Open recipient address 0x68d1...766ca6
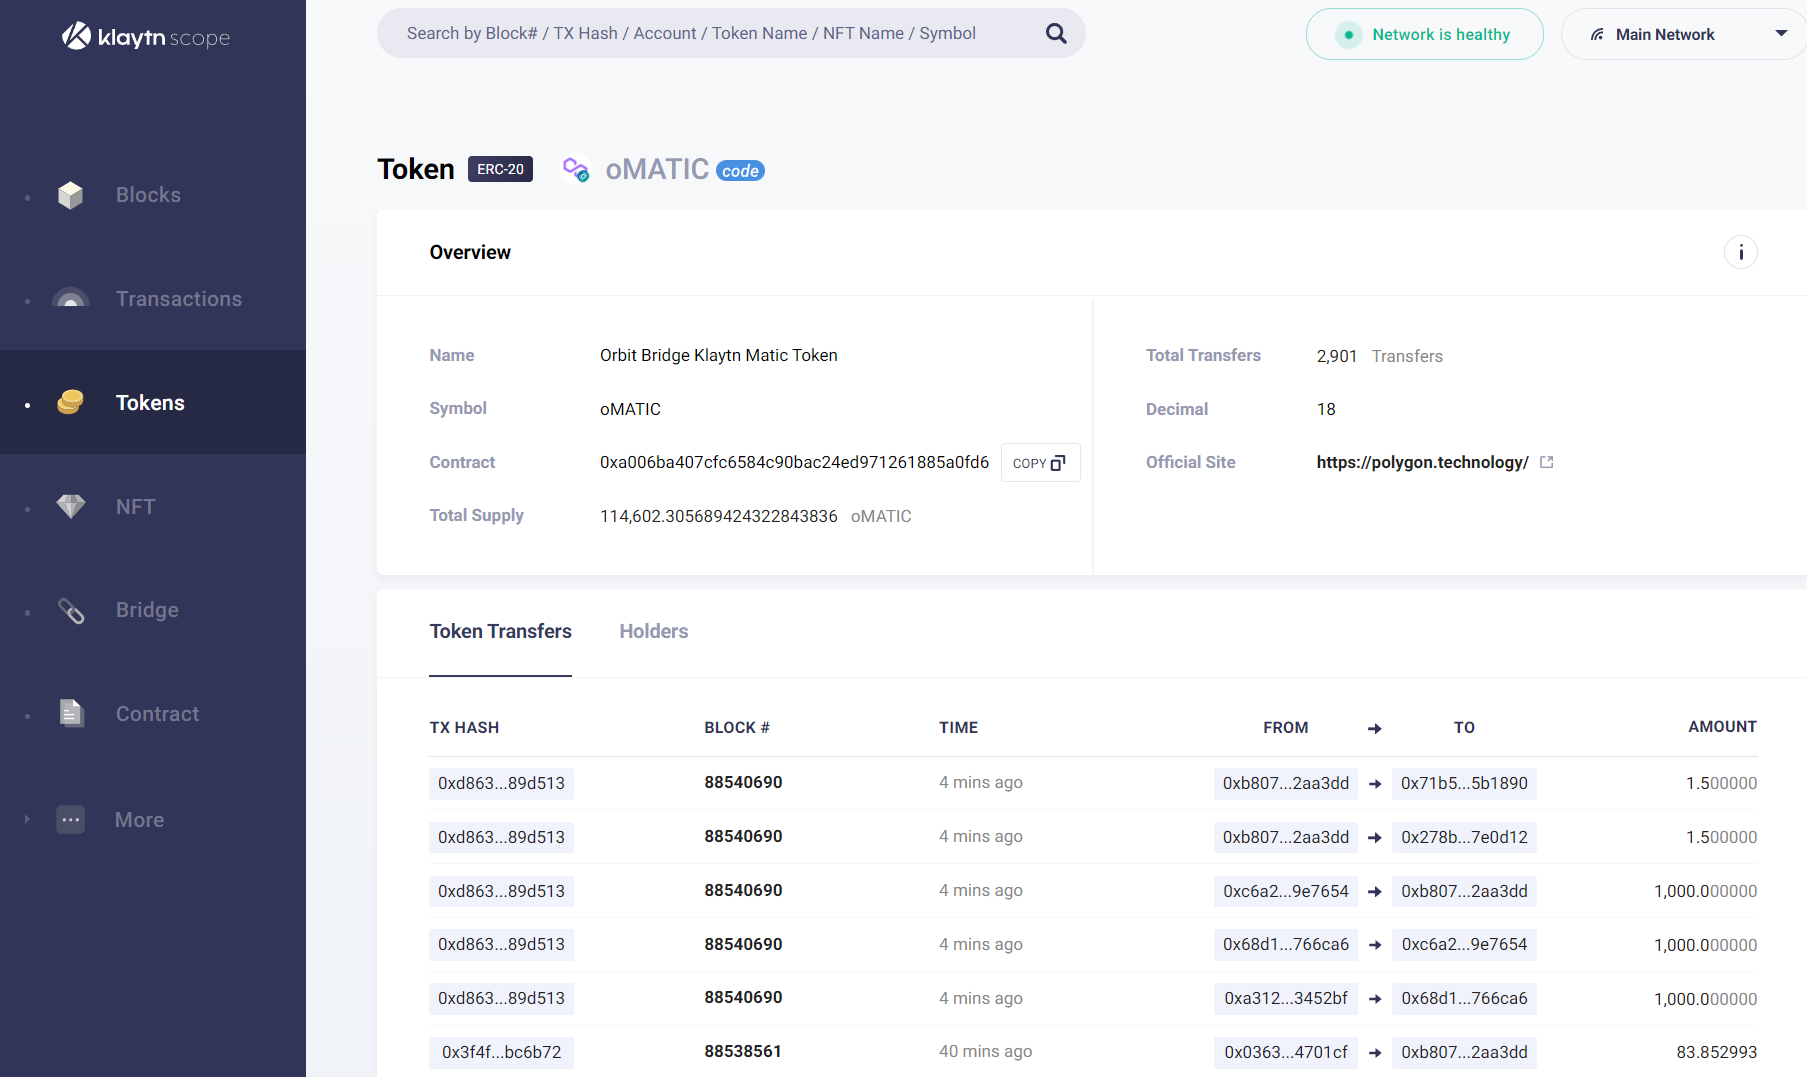Viewport: 1807px width, 1077px height. 1464,998
